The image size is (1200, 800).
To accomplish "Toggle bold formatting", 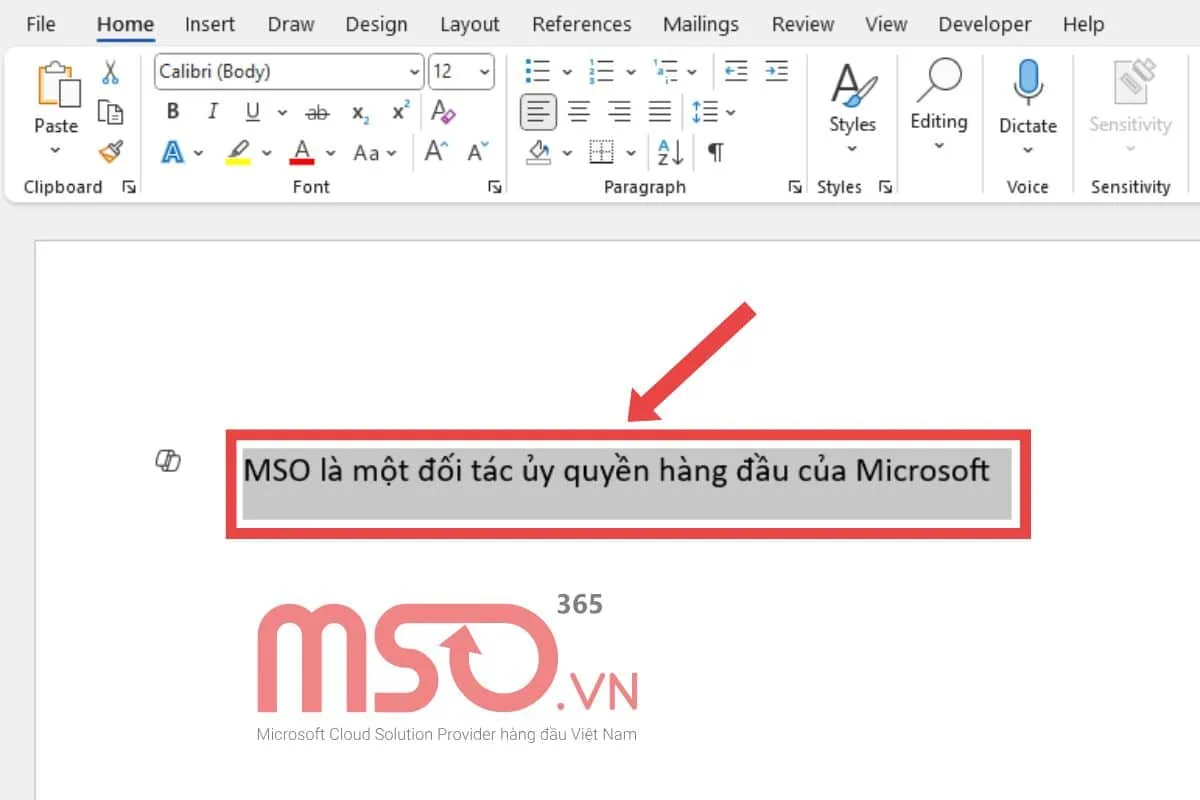I will (172, 112).
